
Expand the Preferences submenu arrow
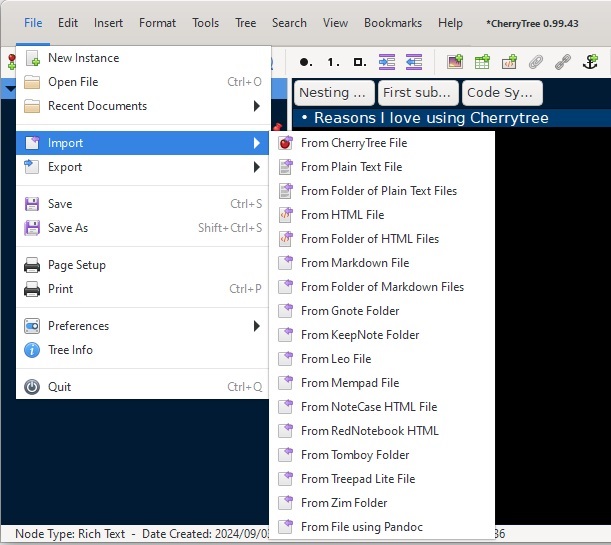pyautogui.click(x=256, y=326)
